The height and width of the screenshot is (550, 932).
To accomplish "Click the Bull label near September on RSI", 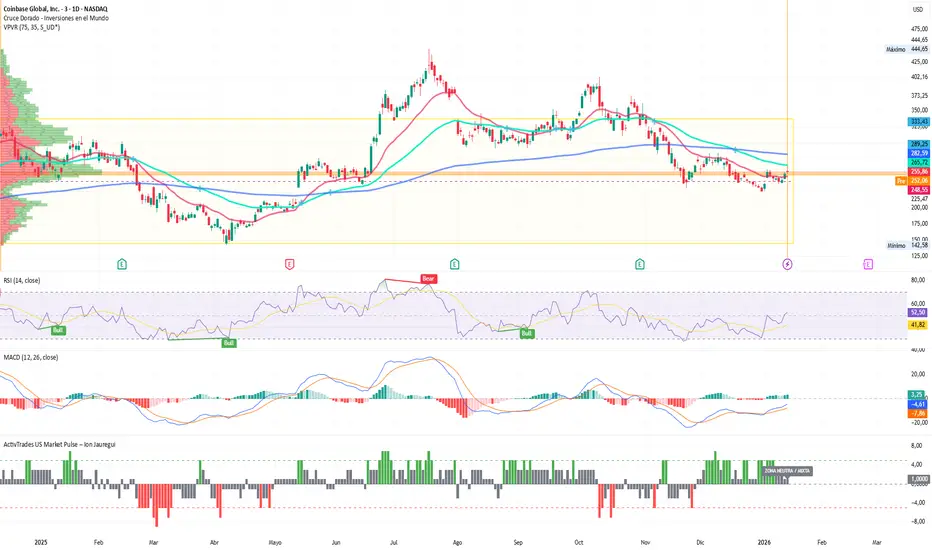I will [527, 334].
